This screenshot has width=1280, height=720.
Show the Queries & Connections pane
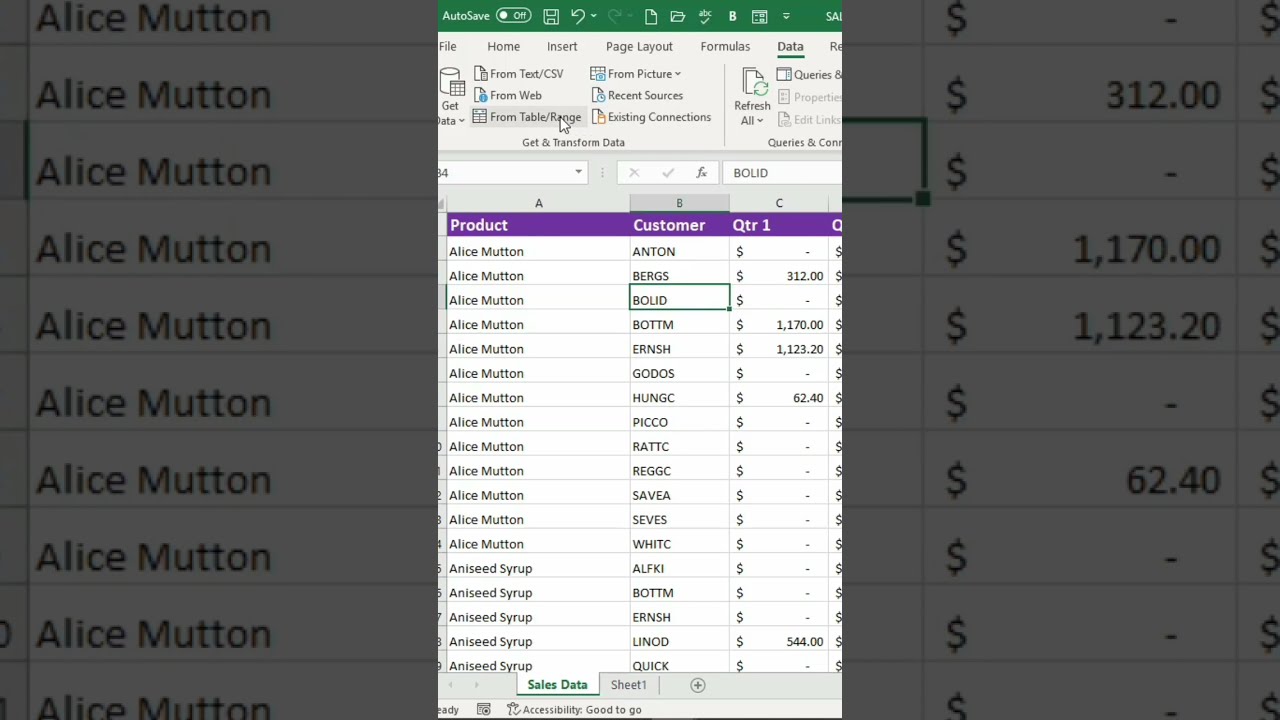(809, 75)
